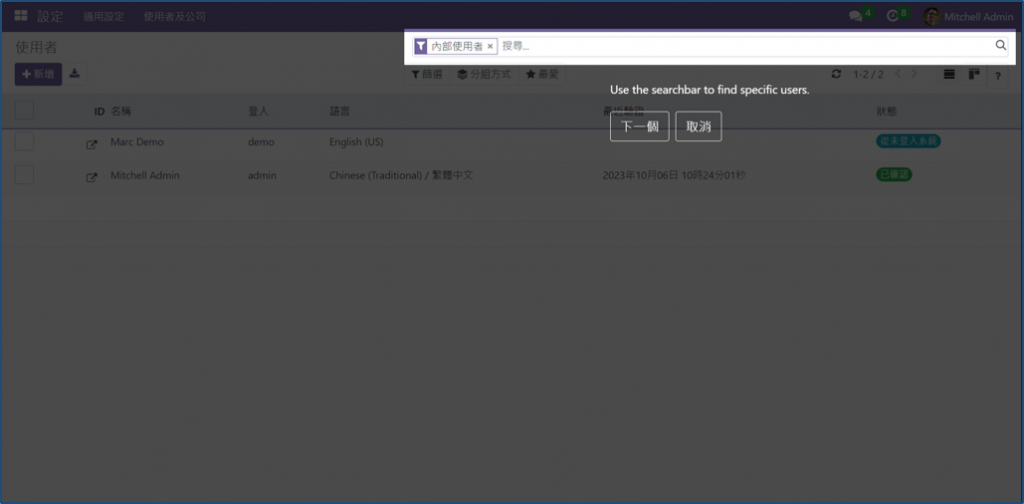The width and height of the screenshot is (1024, 504).
Task: Go to previous page arrow
Action: [898, 74]
